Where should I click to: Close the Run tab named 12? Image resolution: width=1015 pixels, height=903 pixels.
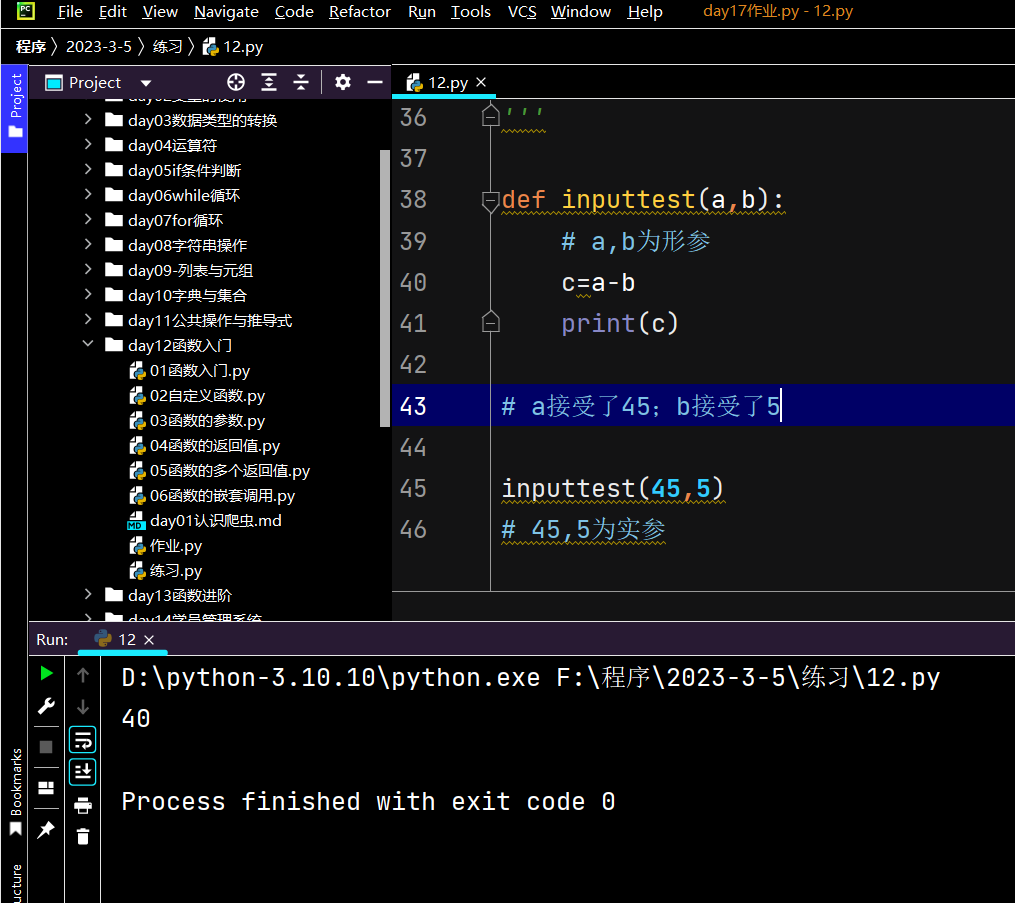149,640
